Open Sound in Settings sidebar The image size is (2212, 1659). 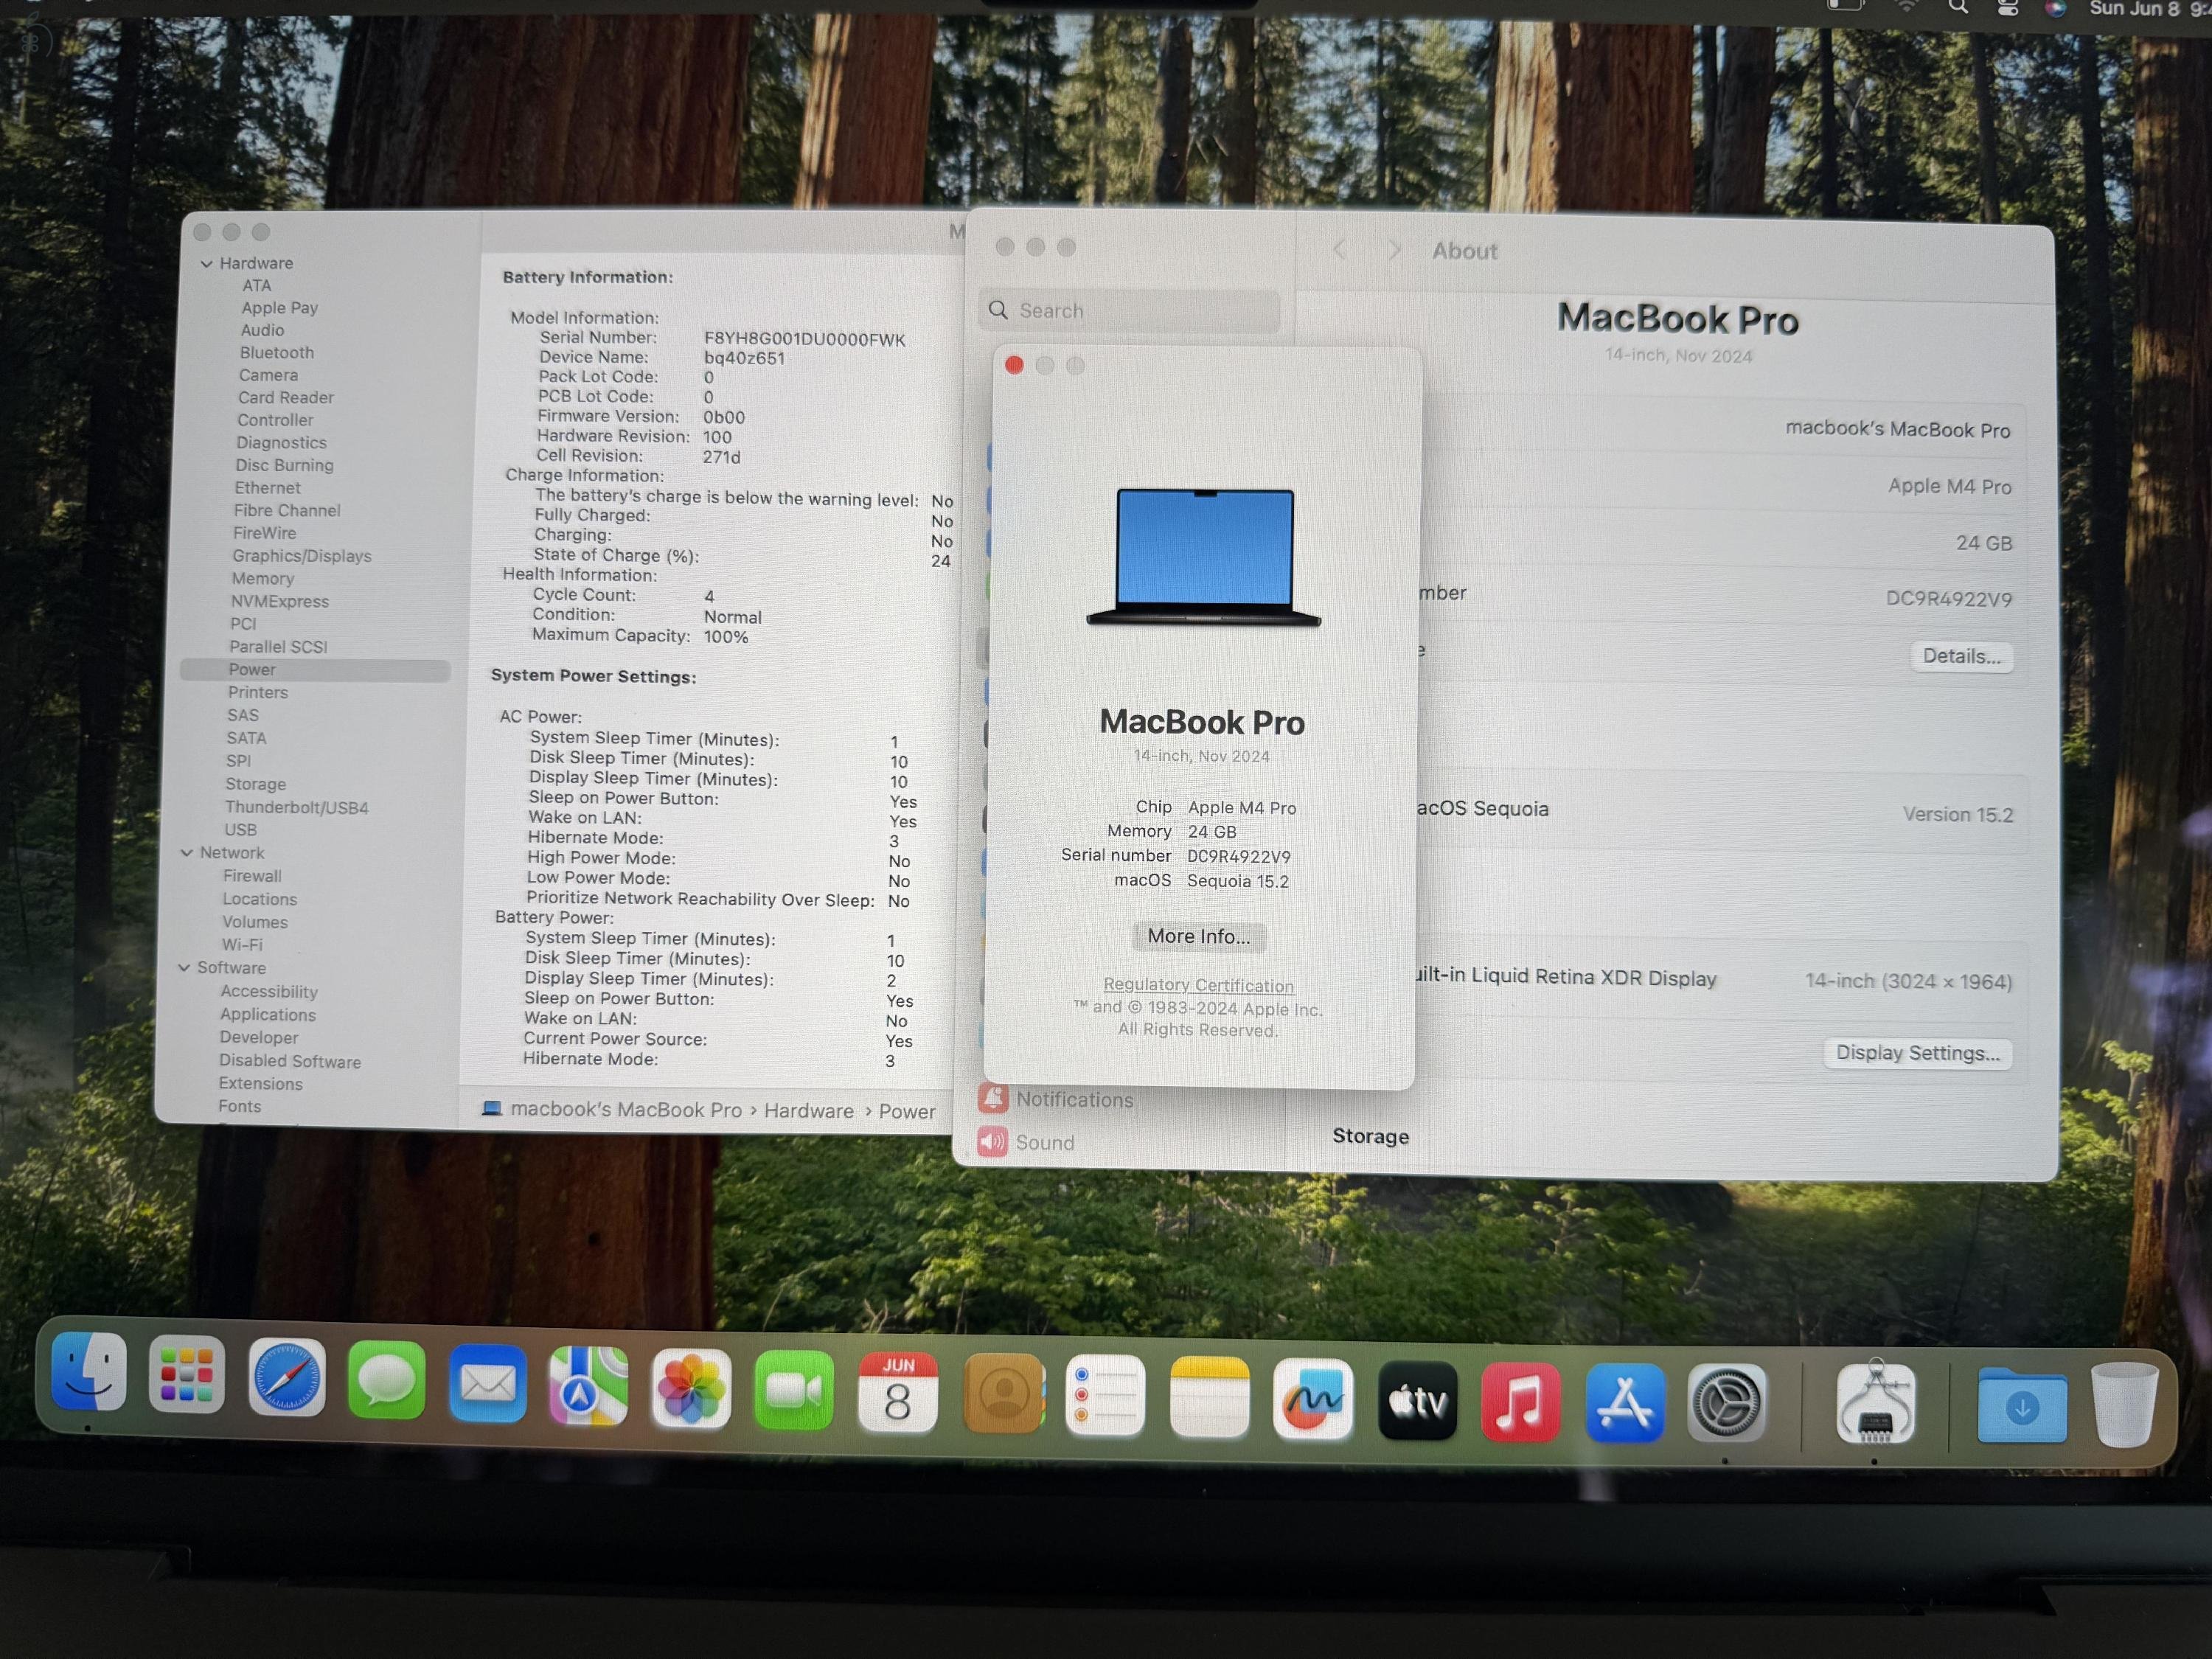click(1045, 1143)
